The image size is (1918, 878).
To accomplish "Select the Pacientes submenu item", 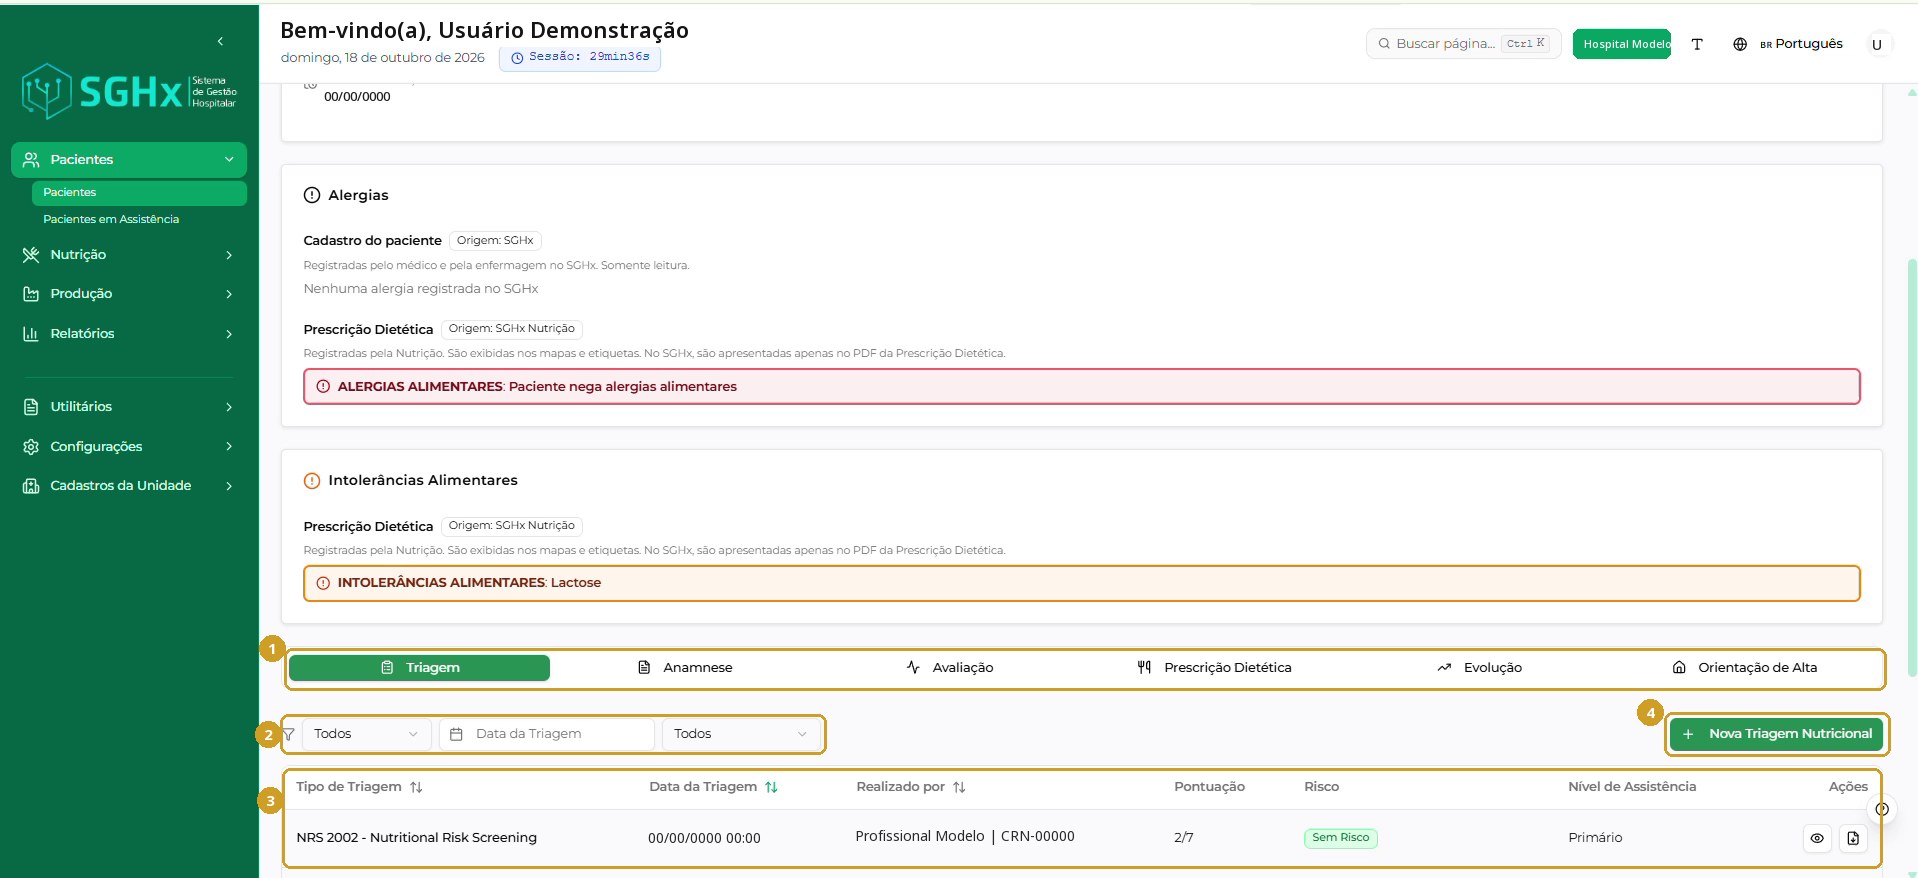I will (x=139, y=193).
